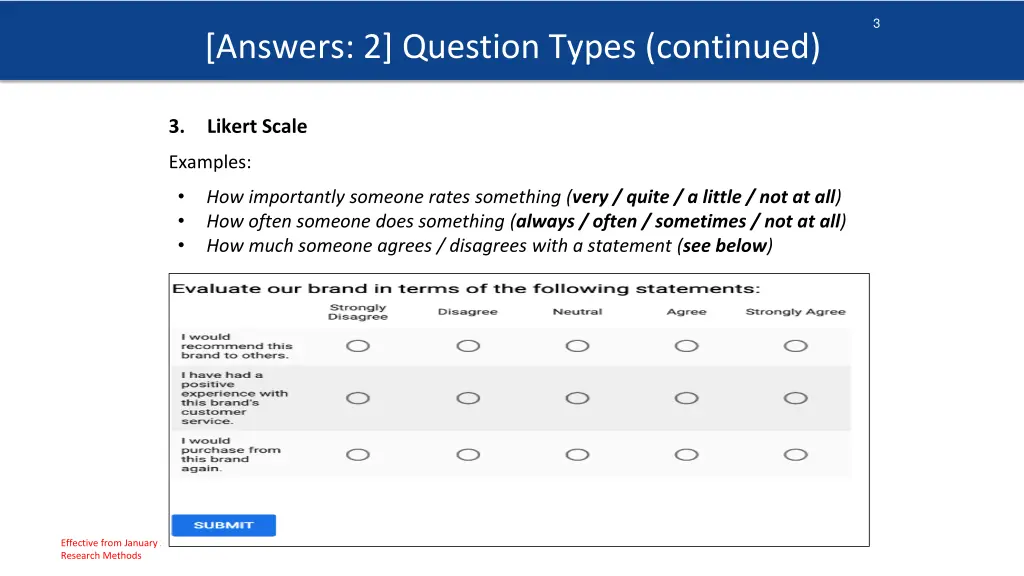Select Disagree for purchase again statement
Viewport: 1024px width, 576px height.
468,455
